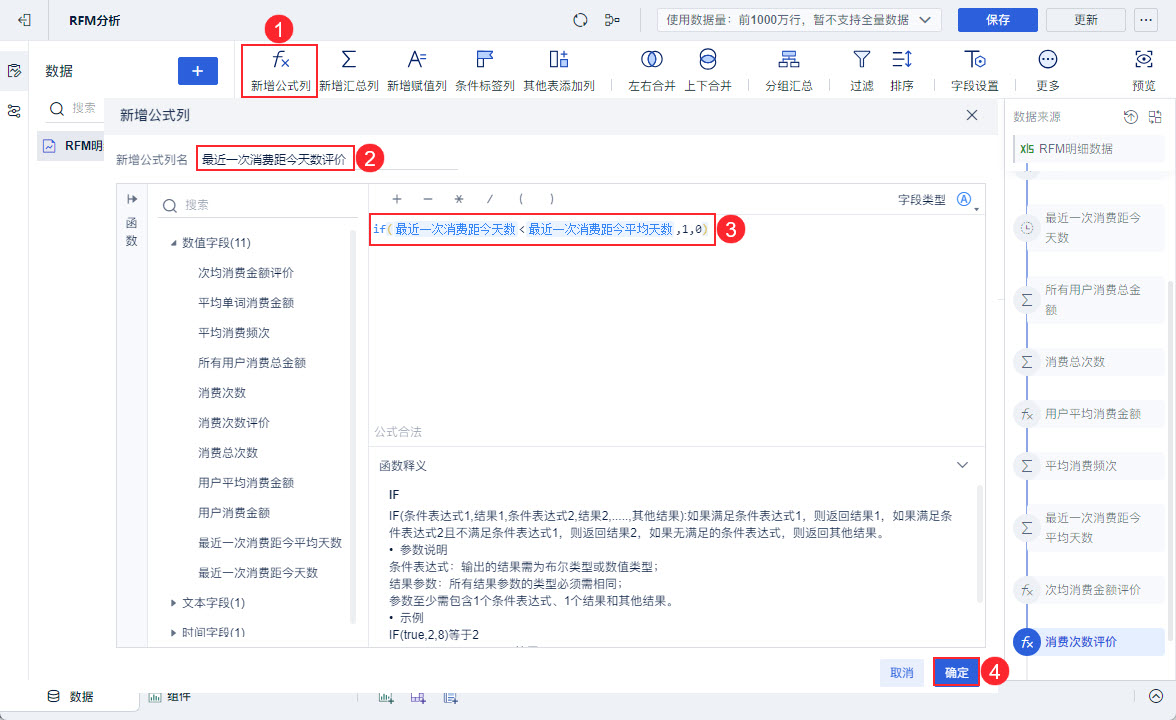Open the ellipsis more-options button

coord(1146,20)
